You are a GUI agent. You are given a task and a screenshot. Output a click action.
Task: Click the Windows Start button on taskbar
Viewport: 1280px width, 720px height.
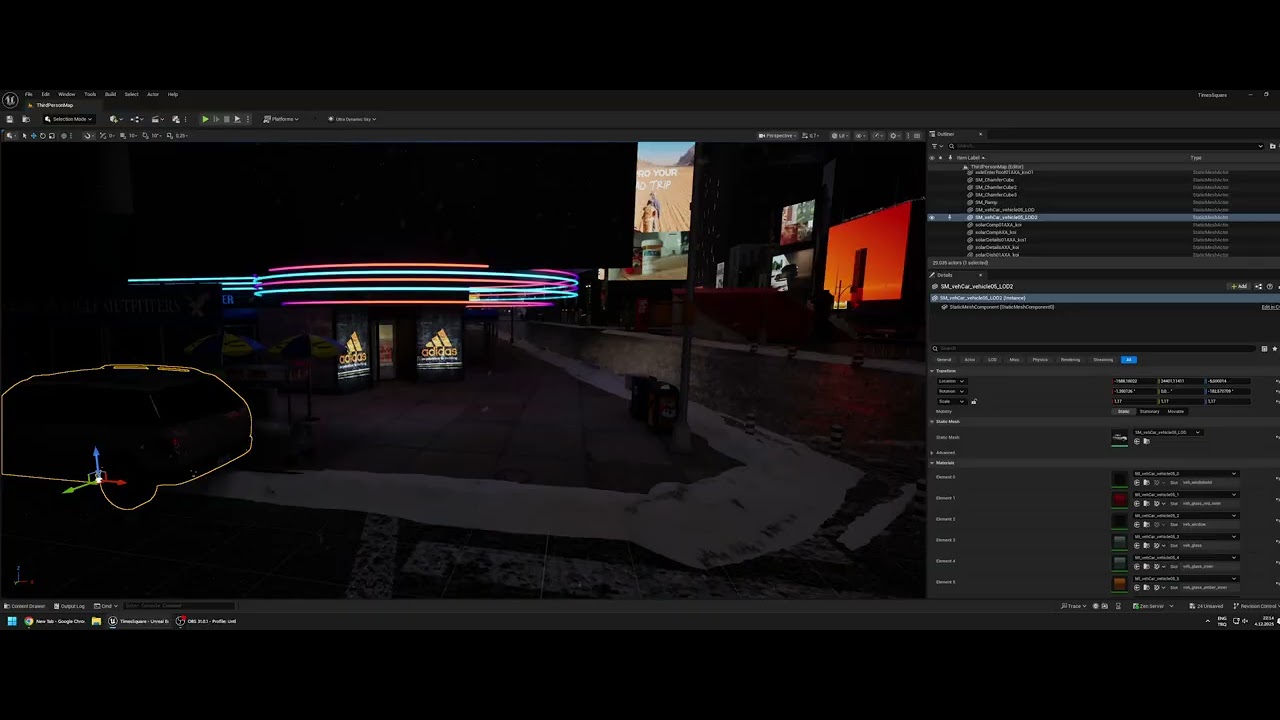(x=11, y=621)
